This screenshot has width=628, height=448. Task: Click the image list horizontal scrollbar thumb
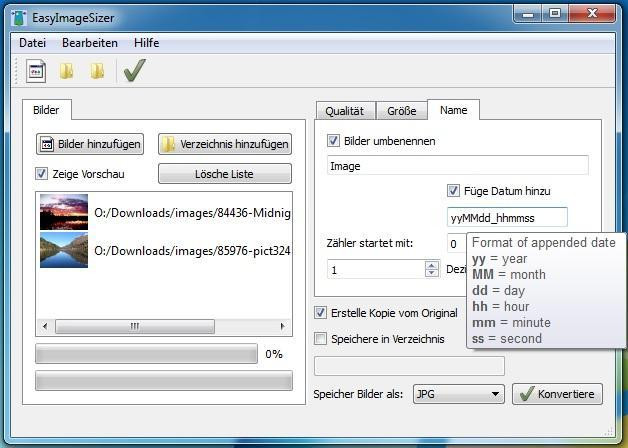pyautogui.click(x=135, y=326)
